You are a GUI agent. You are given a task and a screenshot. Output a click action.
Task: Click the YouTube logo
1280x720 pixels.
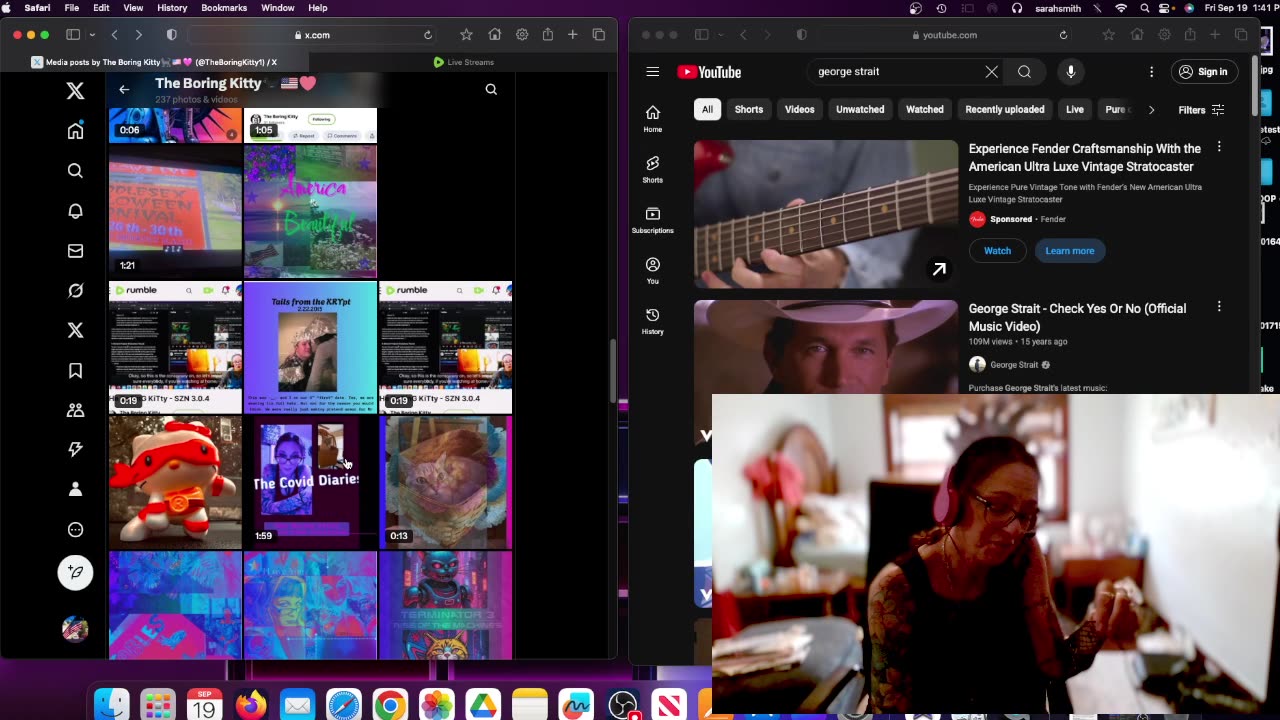(x=709, y=72)
